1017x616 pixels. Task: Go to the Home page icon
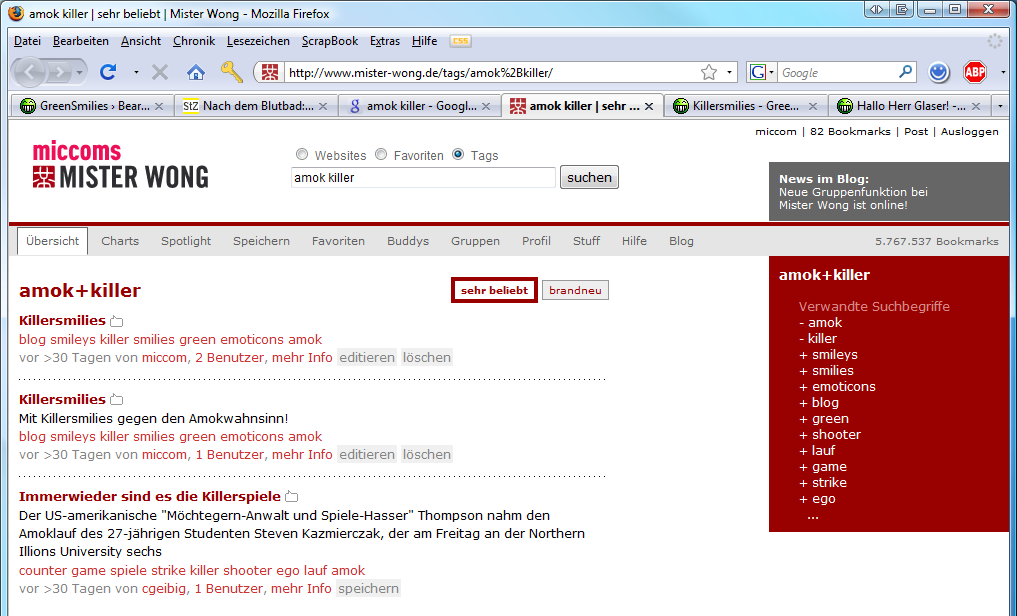click(195, 72)
